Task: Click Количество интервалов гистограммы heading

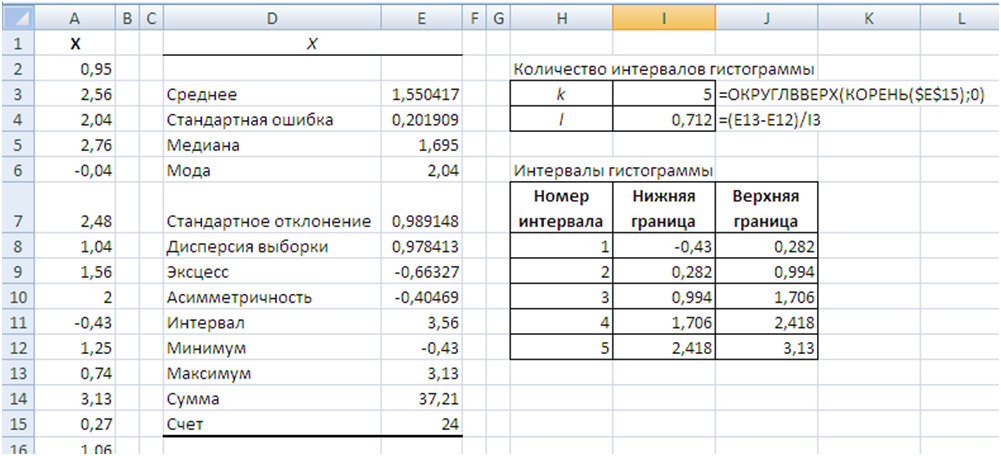Action: pyautogui.click(x=665, y=69)
